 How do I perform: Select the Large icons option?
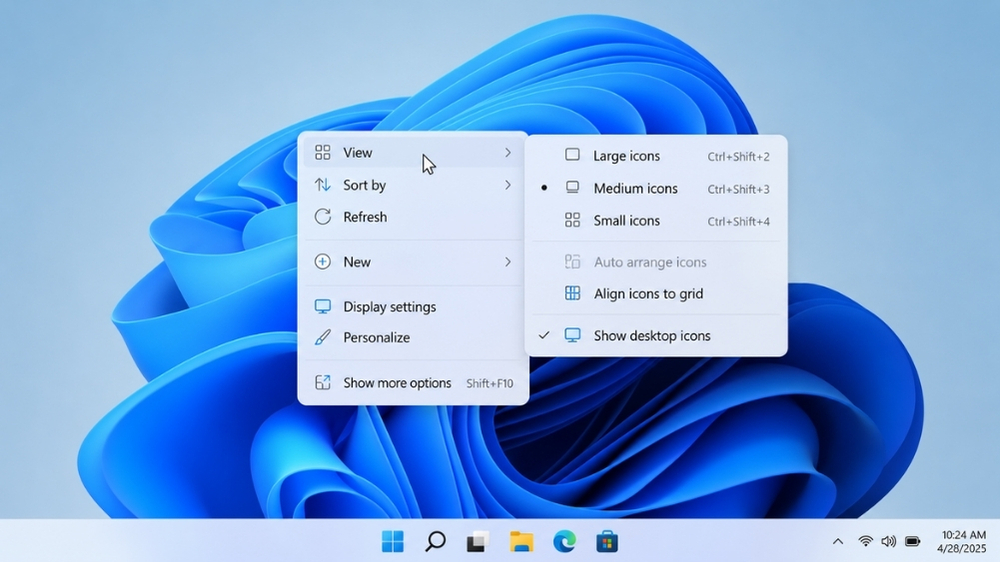pos(656,156)
